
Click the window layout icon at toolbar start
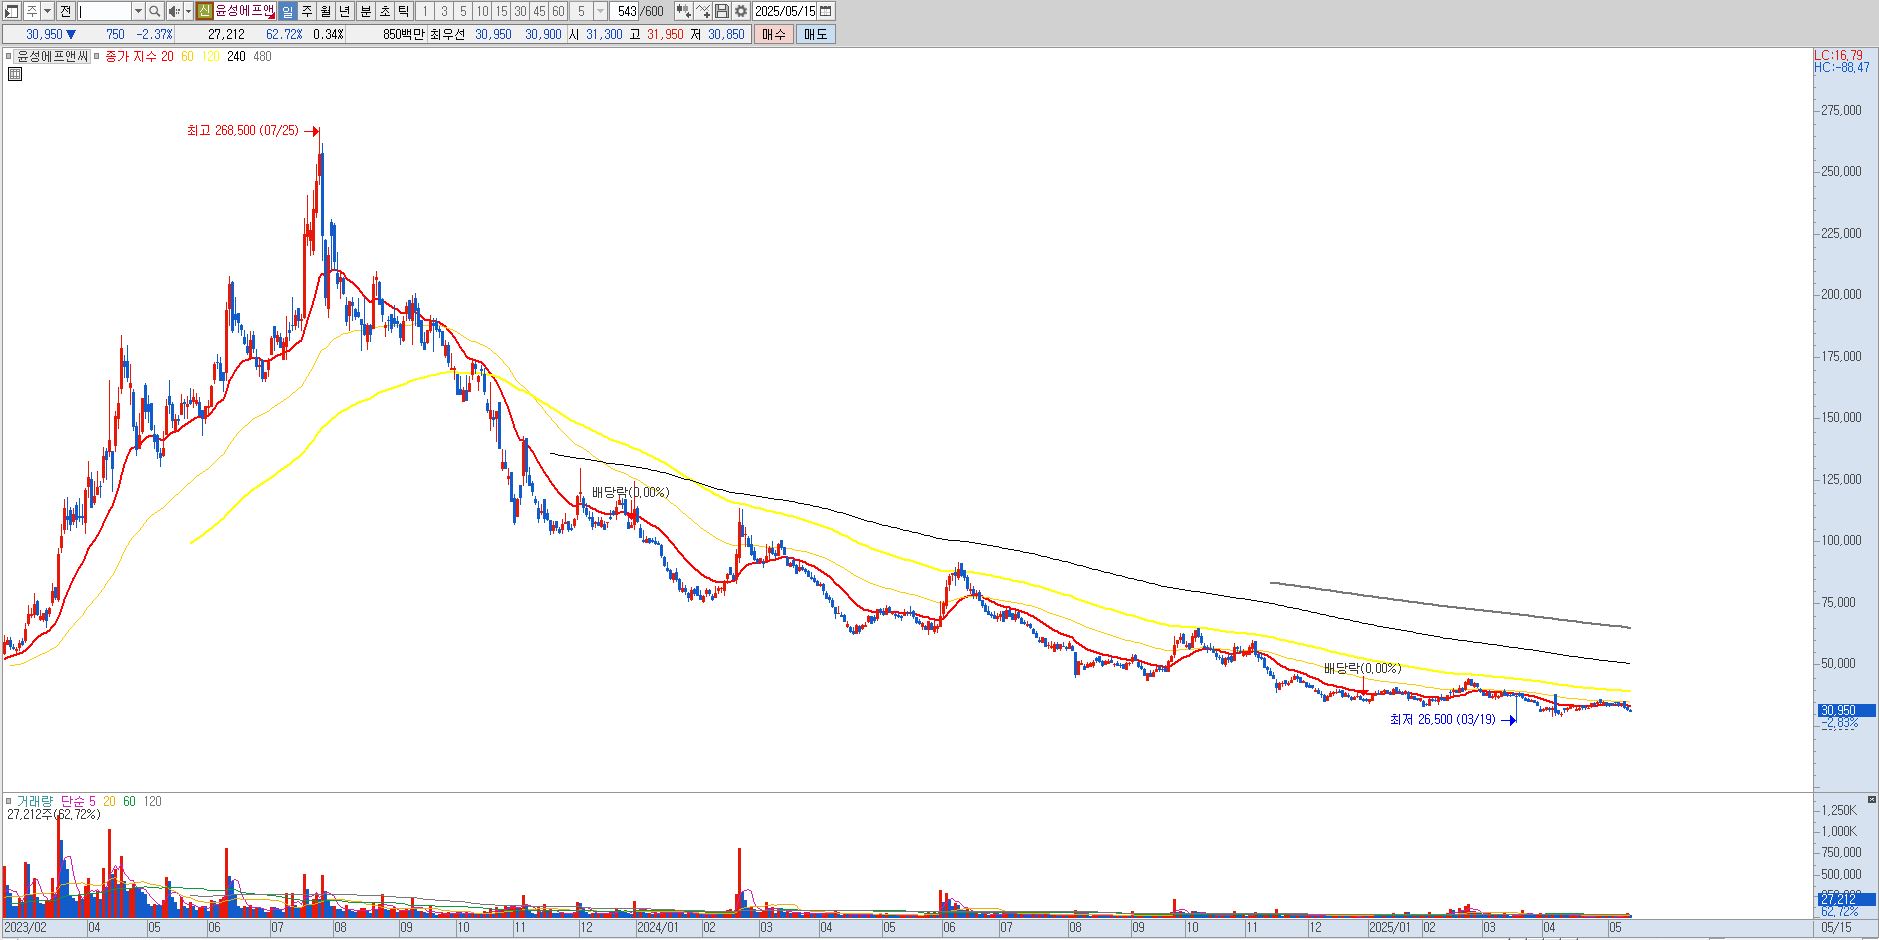pyautogui.click(x=12, y=11)
